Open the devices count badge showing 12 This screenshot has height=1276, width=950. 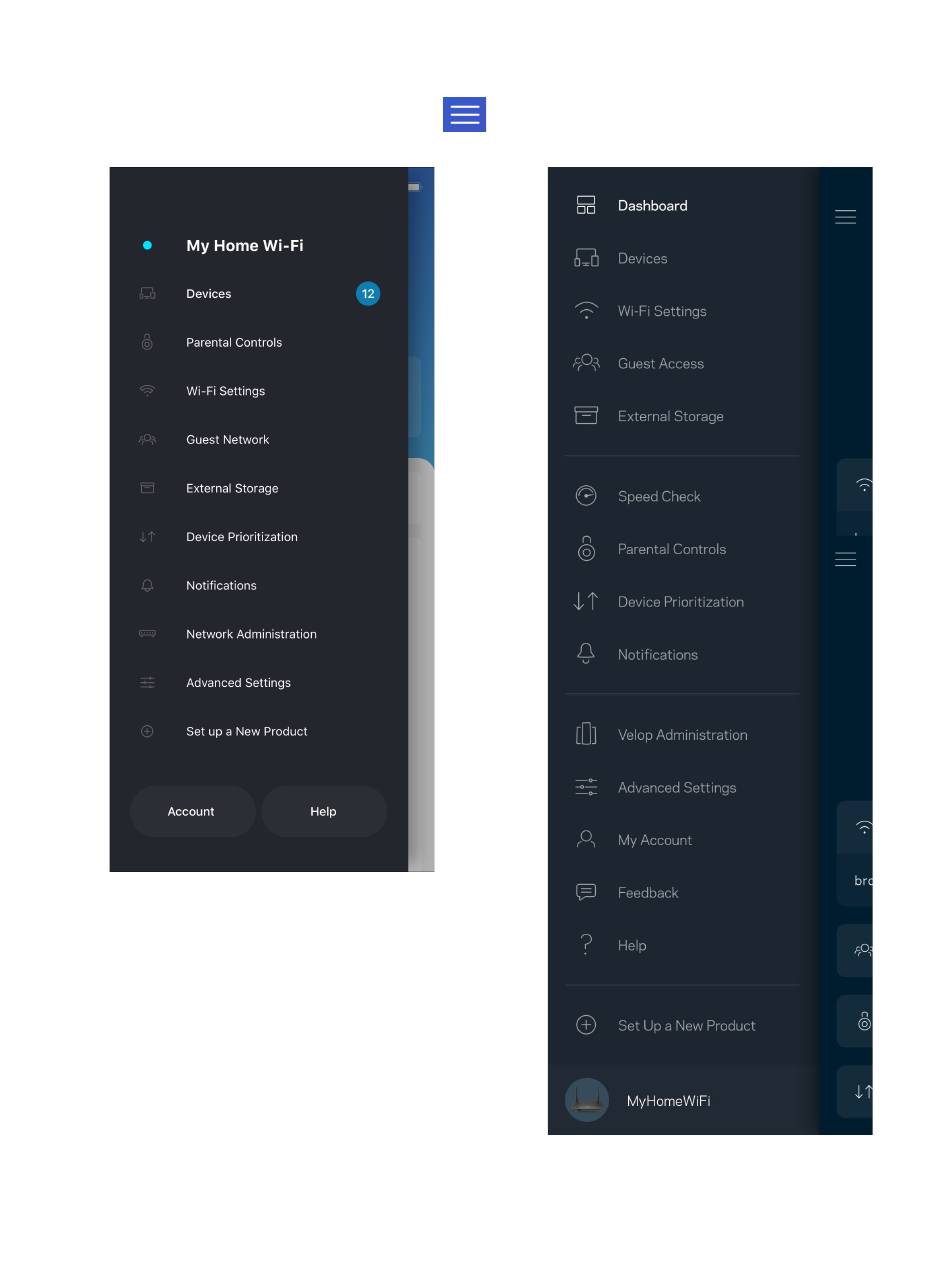368,294
